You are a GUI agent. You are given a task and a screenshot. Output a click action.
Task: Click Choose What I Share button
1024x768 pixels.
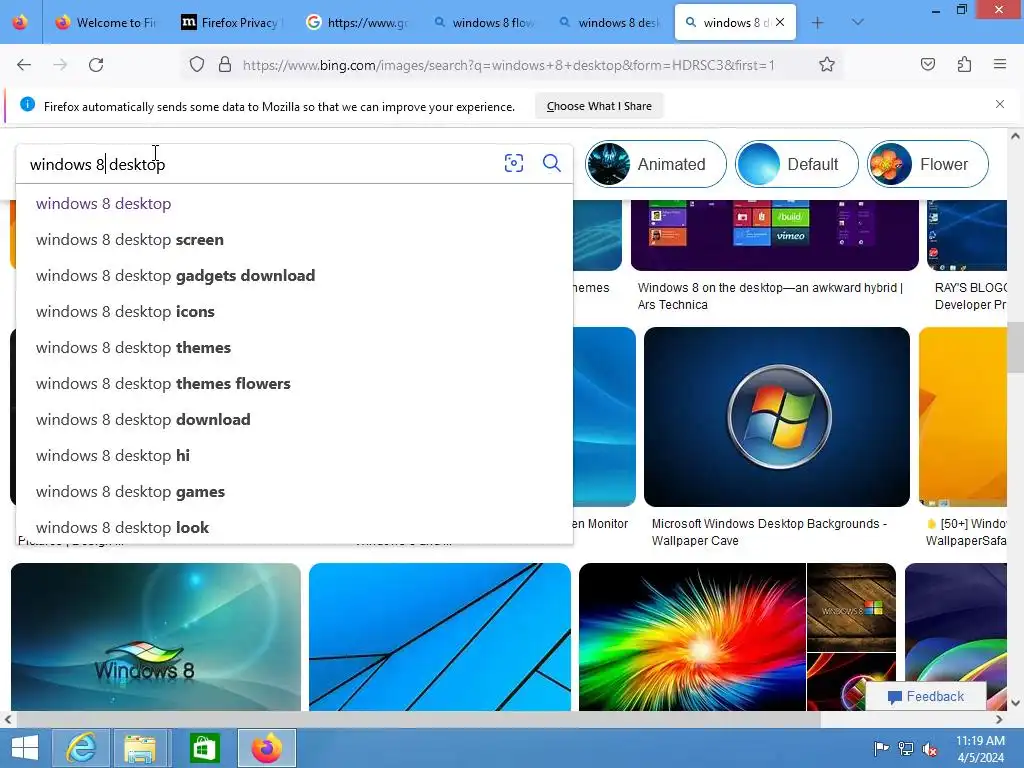pyautogui.click(x=599, y=106)
